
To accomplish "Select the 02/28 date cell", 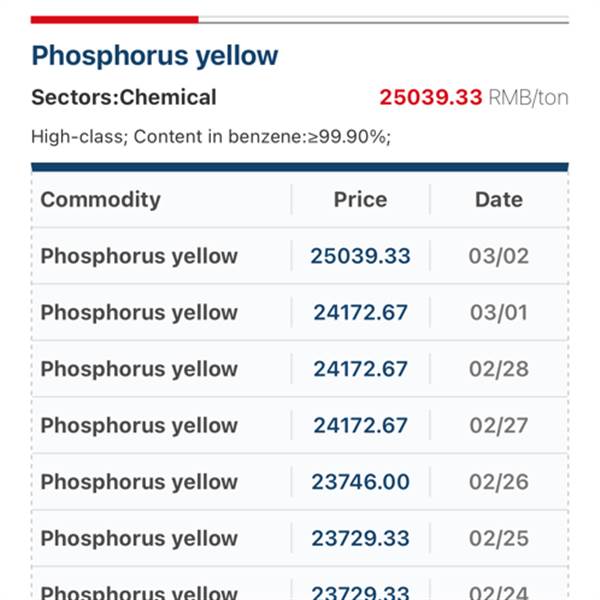I will coord(499,369).
